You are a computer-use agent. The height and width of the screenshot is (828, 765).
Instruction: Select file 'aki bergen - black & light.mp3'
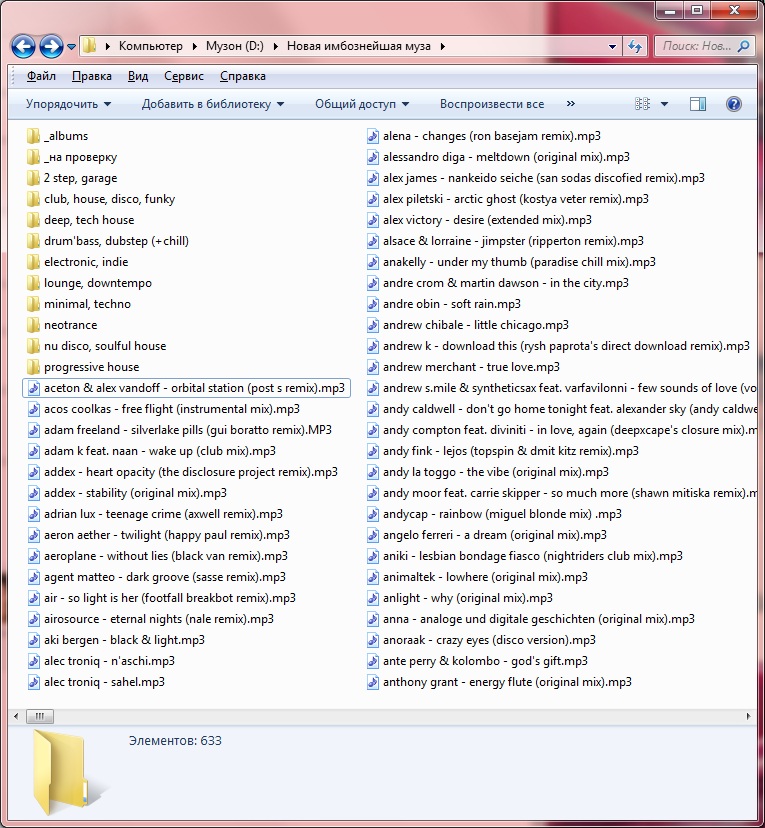(124, 640)
